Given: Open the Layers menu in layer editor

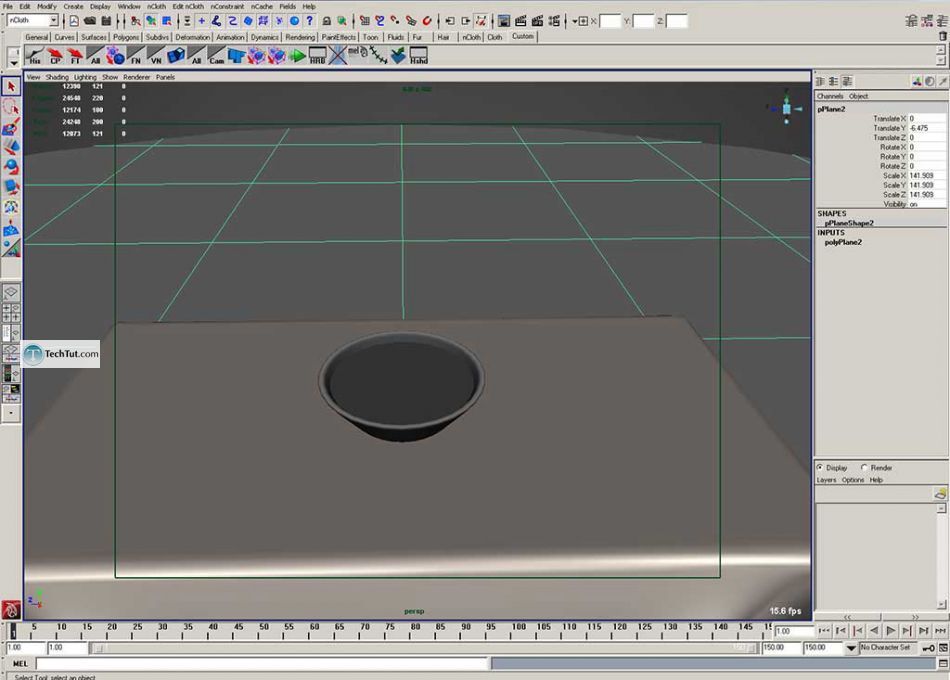Looking at the screenshot, I should 826,480.
